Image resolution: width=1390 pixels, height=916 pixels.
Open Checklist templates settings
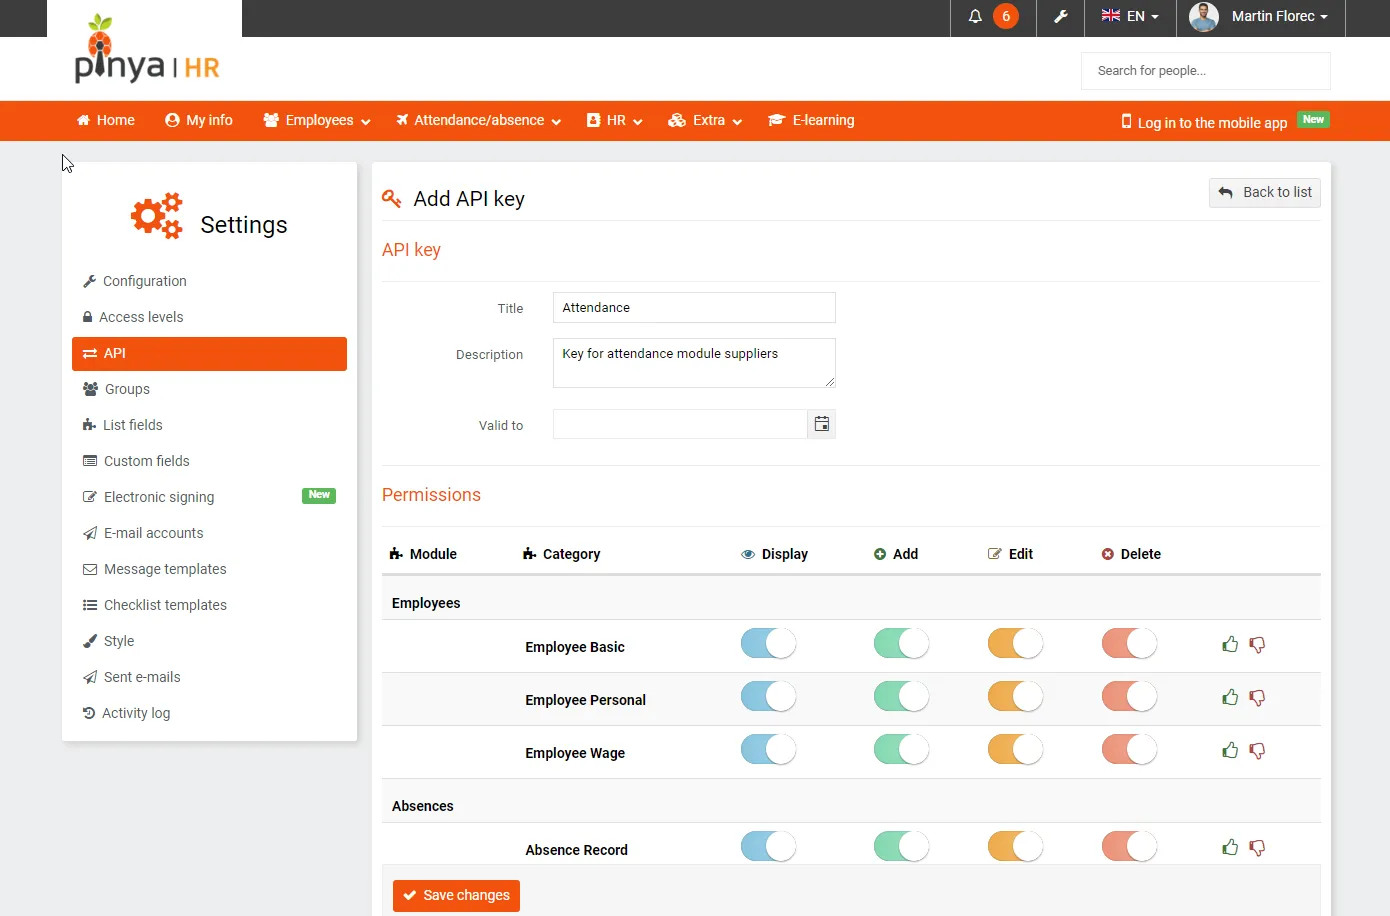[x=209, y=605]
